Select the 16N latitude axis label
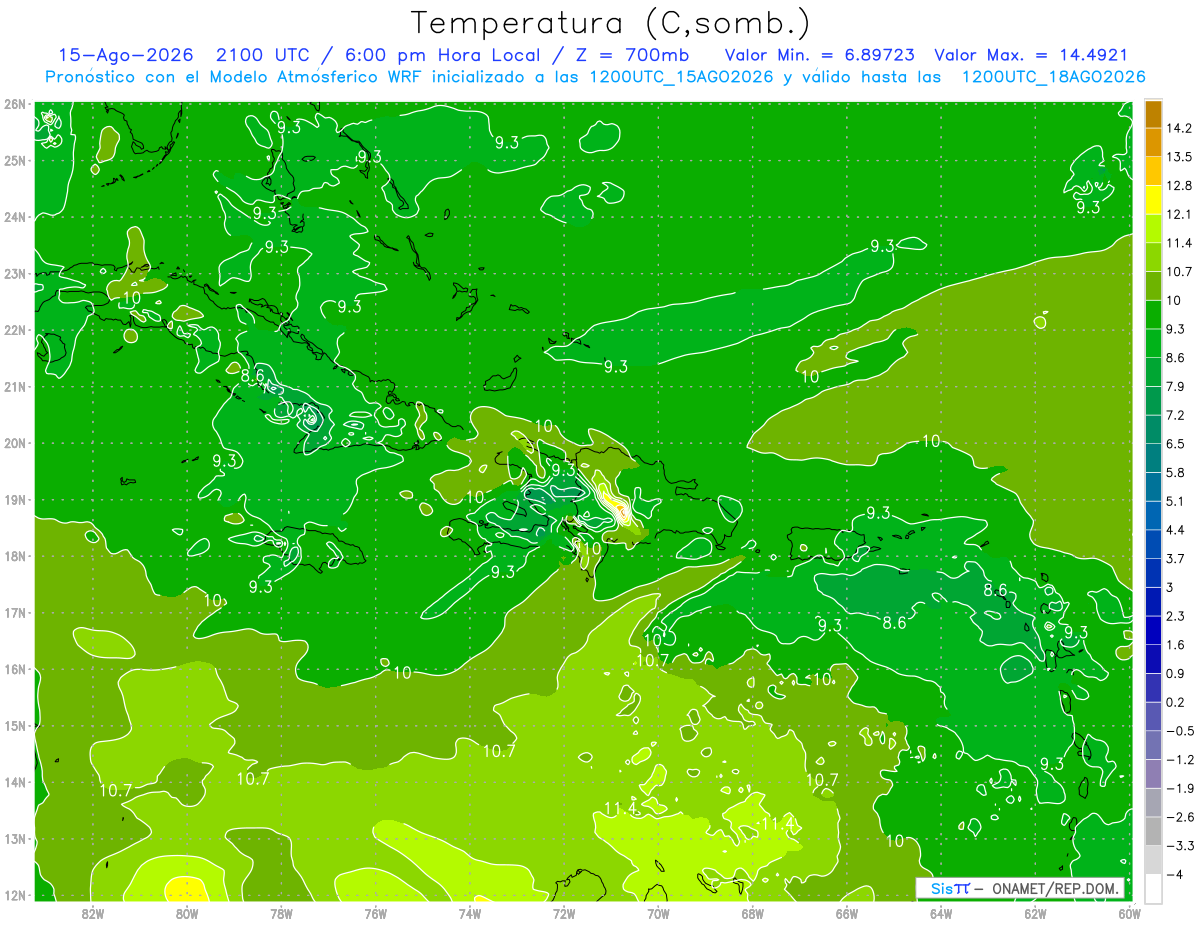The image size is (1200, 927). click(x=15, y=669)
